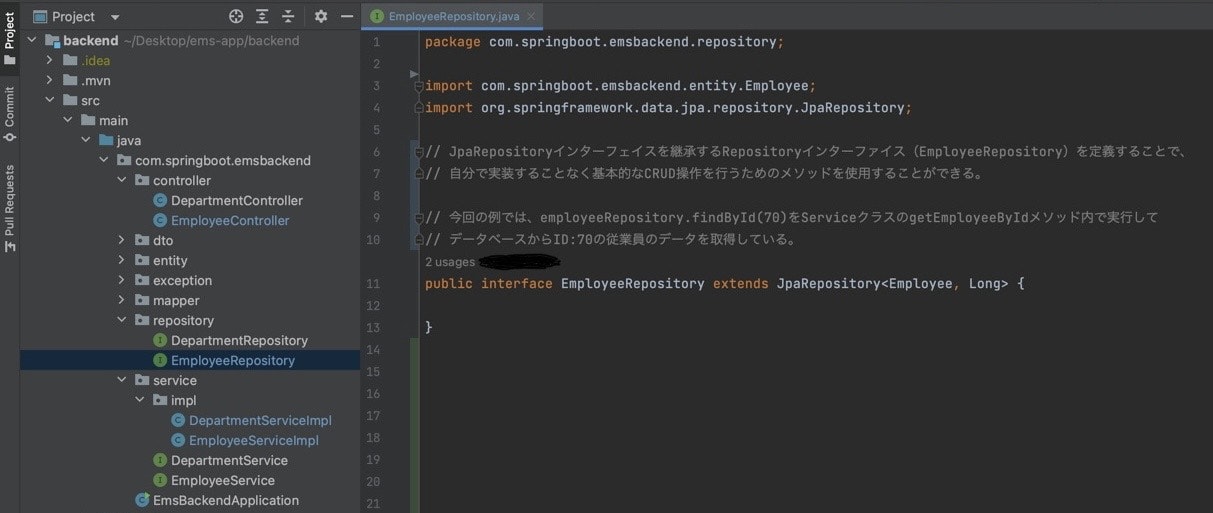Select EmployeeService interface in tree
The width and height of the screenshot is (1213, 513).
pos(222,480)
